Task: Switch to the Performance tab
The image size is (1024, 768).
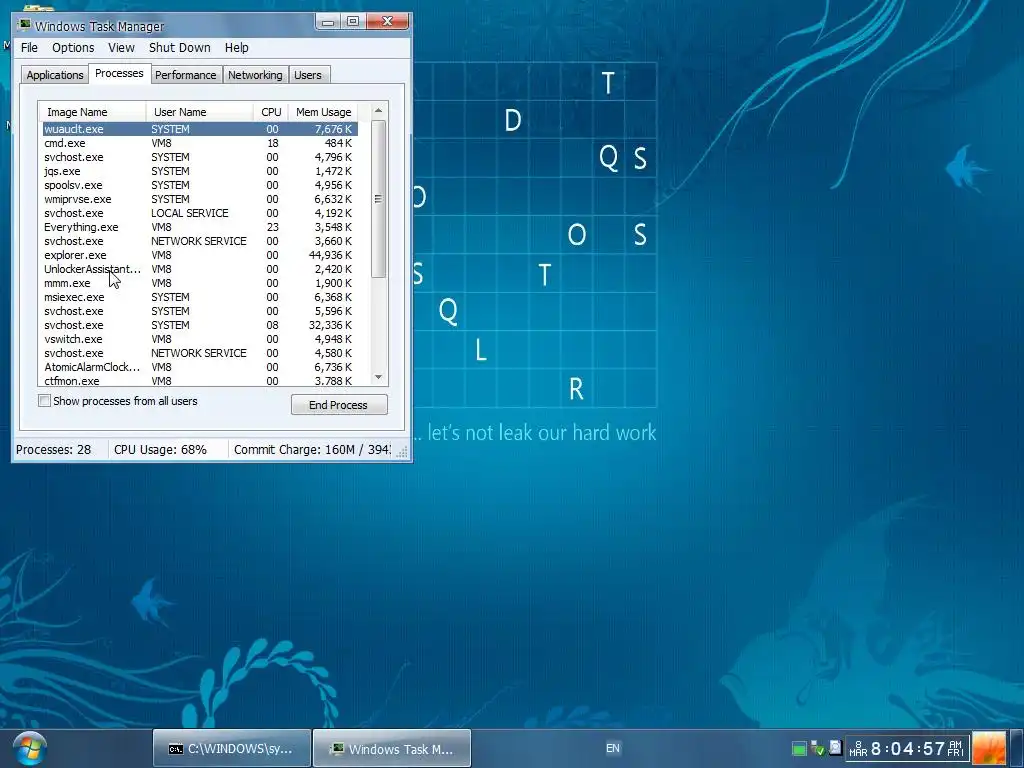Action: (x=185, y=75)
